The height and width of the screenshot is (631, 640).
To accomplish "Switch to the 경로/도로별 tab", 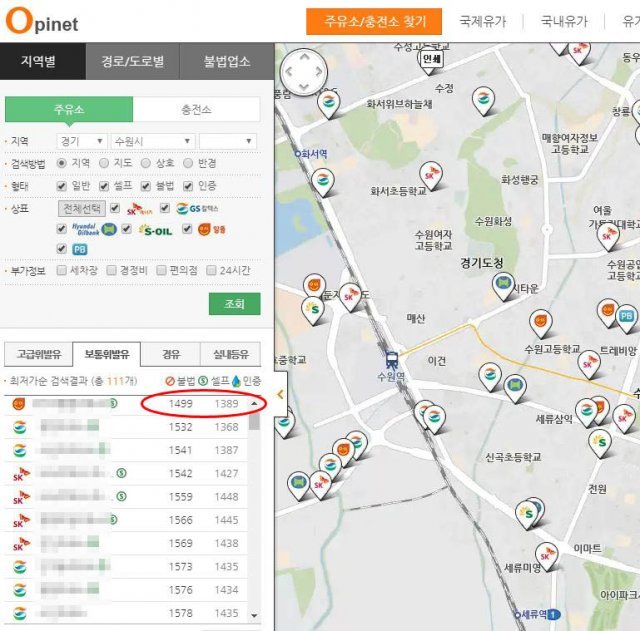I will [132, 62].
